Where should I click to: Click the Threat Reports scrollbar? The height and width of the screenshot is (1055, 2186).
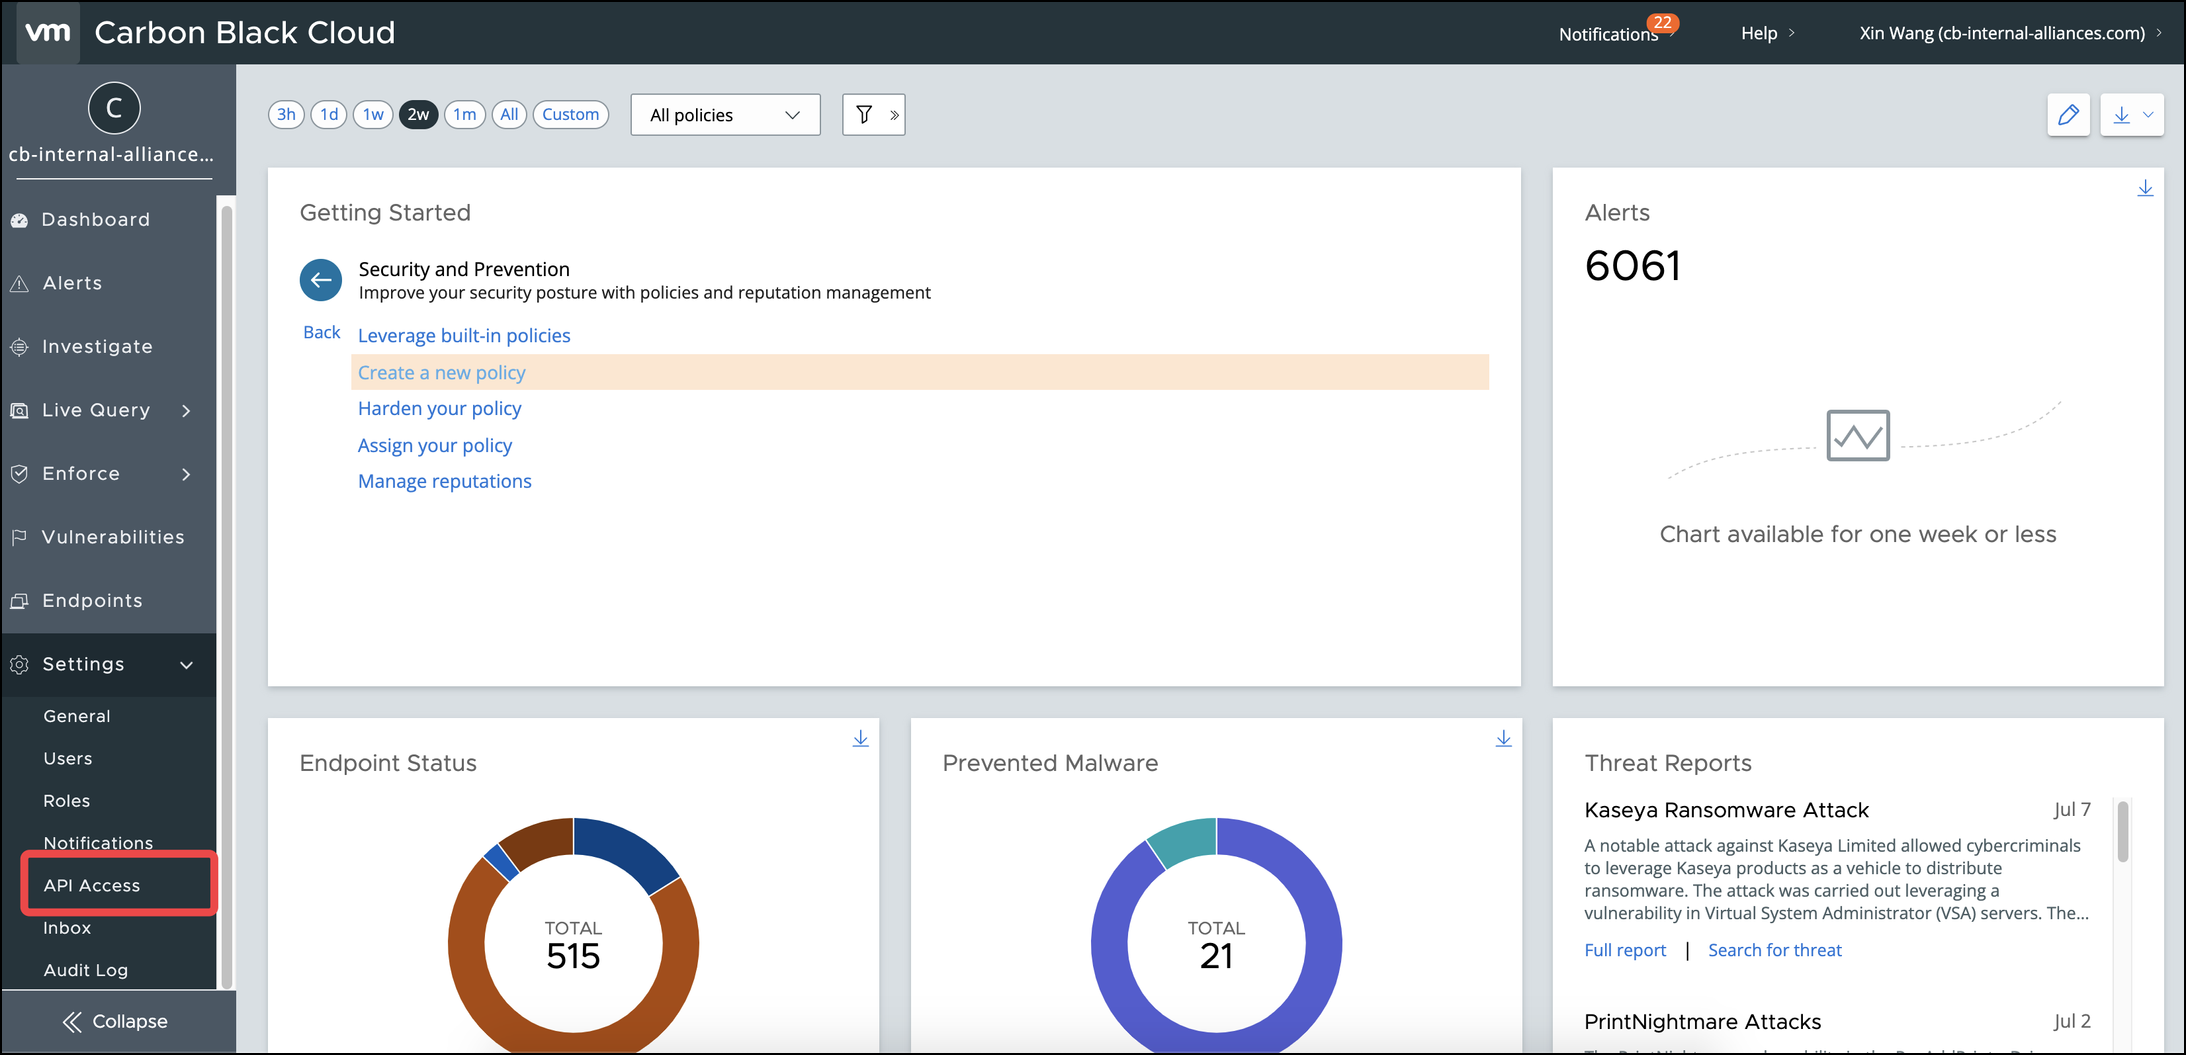[2122, 831]
